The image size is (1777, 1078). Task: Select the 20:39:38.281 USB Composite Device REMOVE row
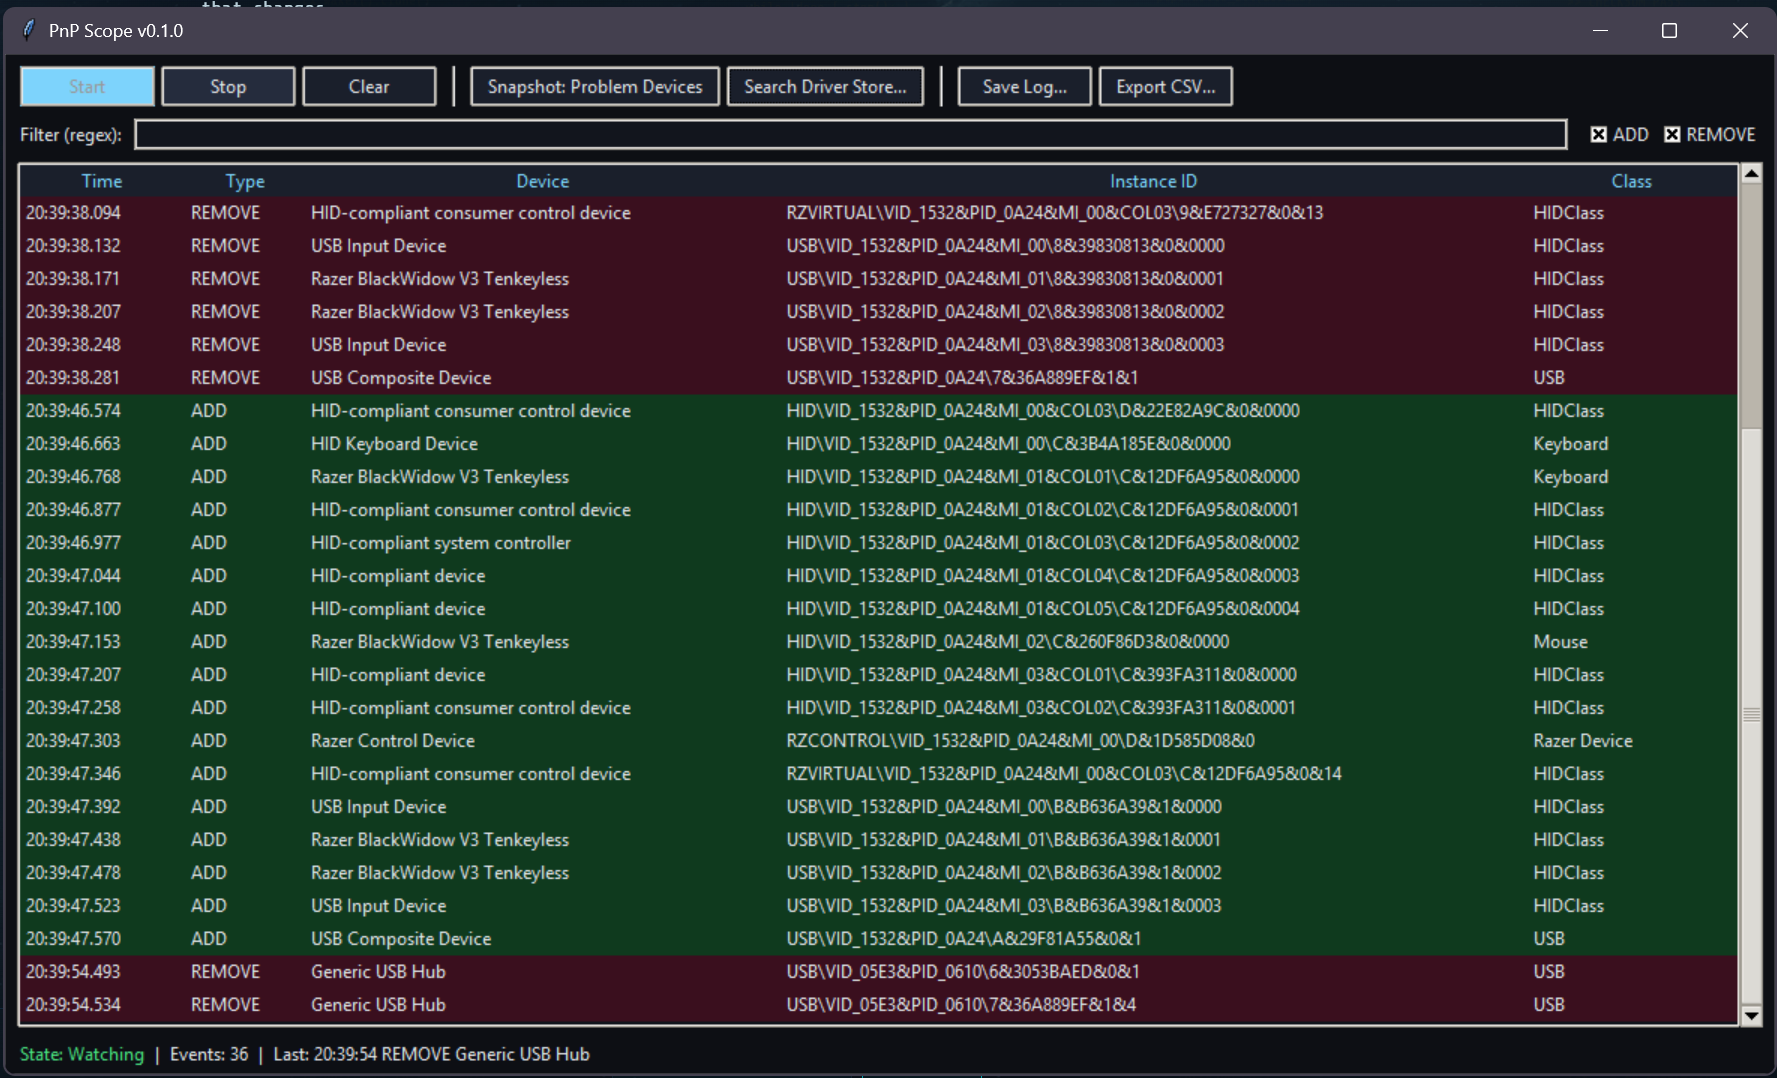coord(878,377)
